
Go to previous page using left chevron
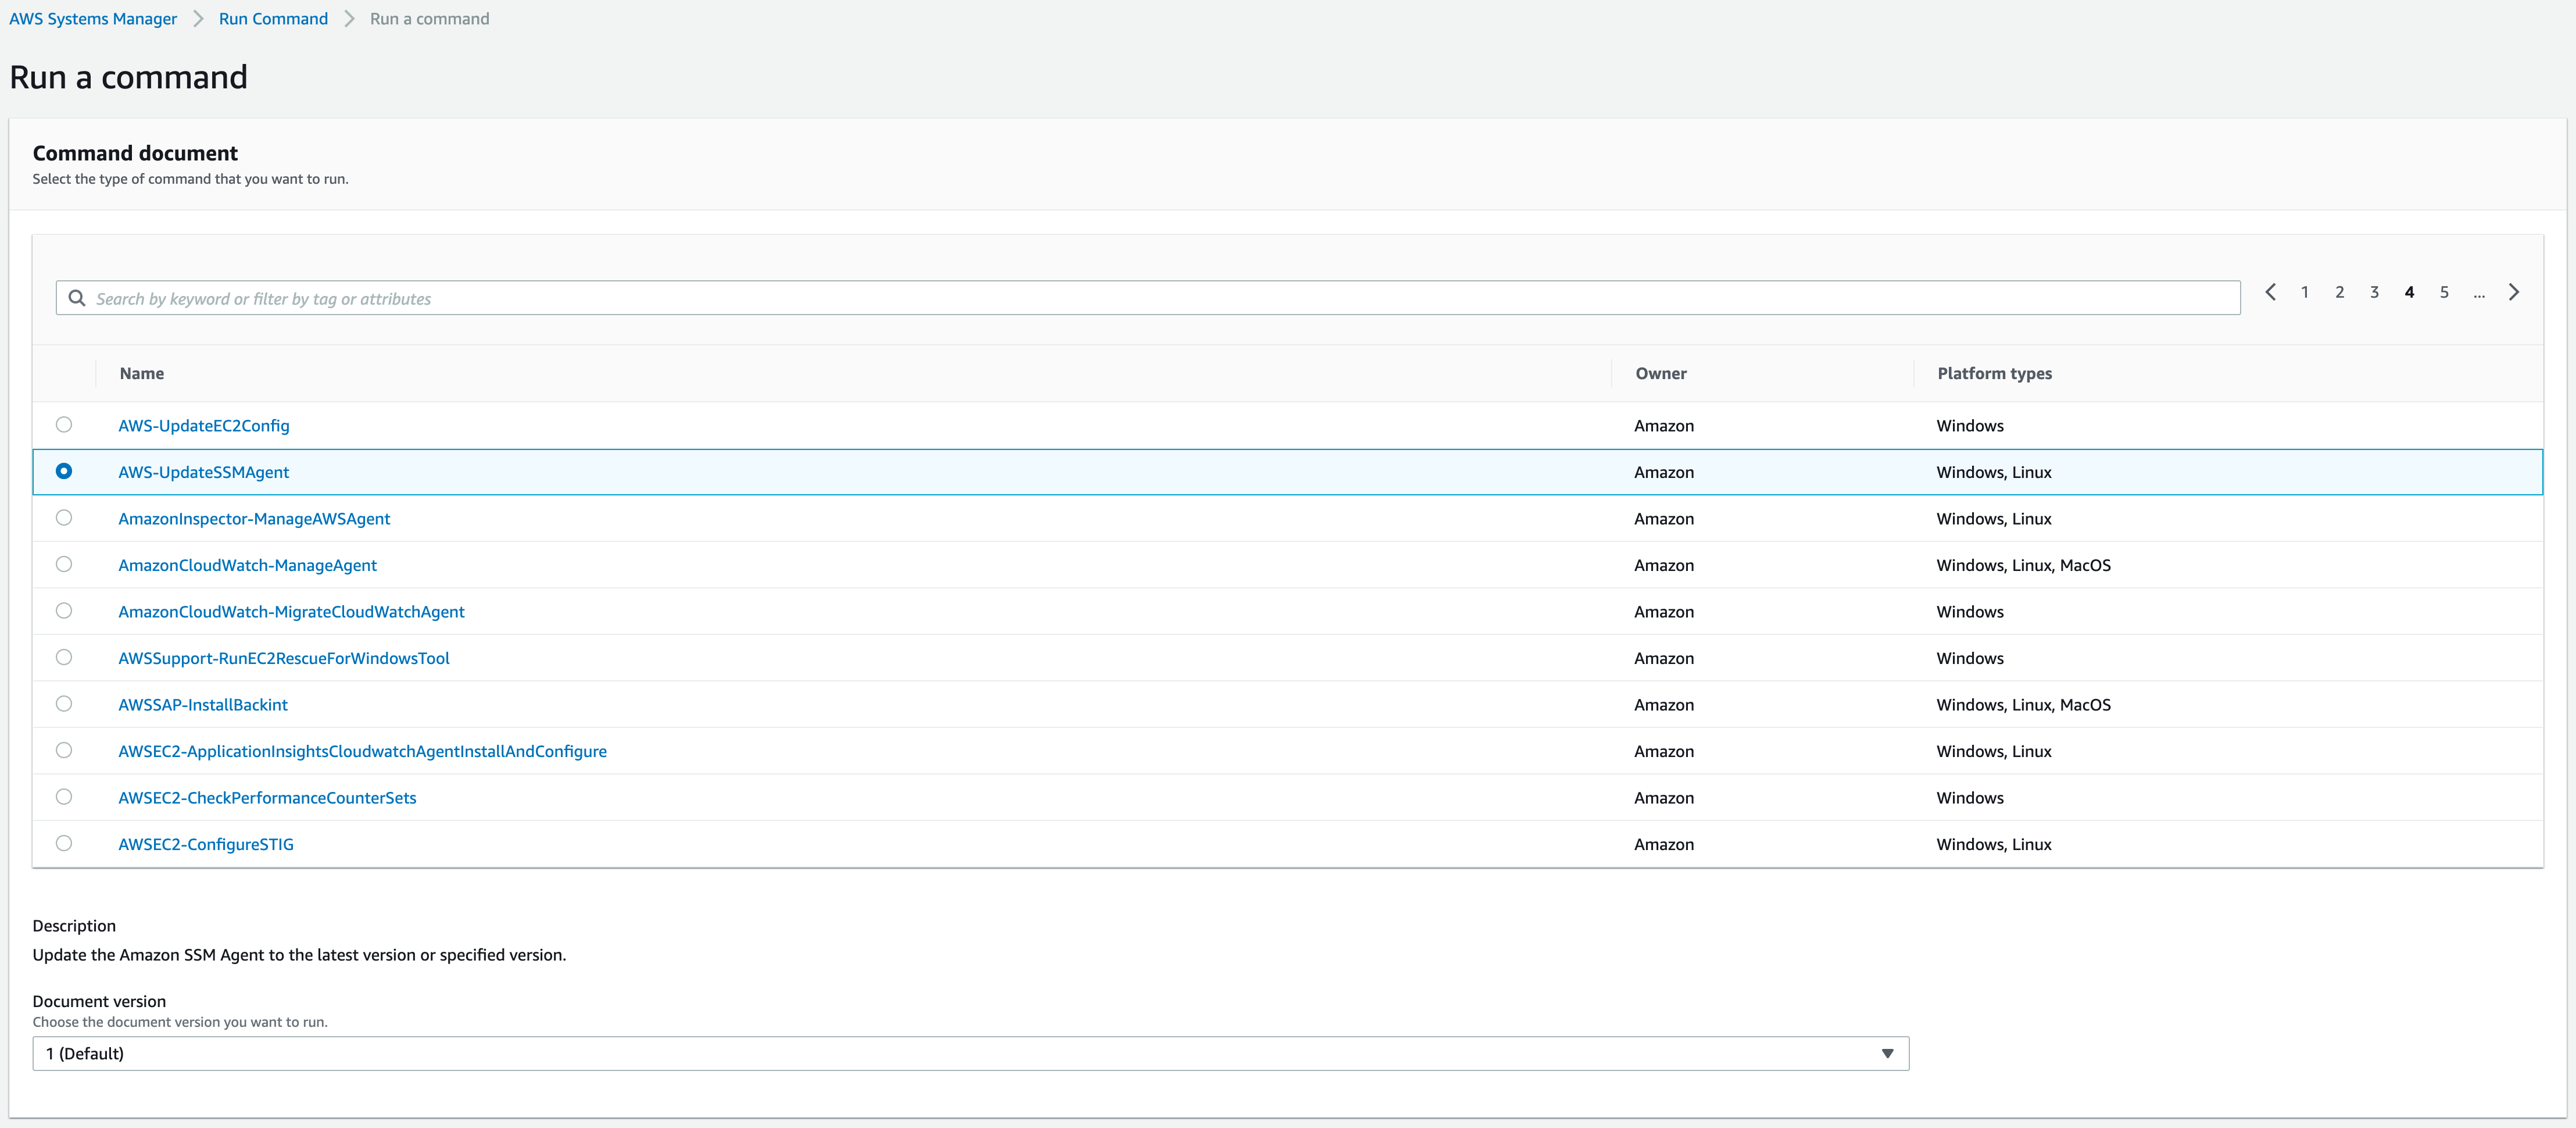2271,292
